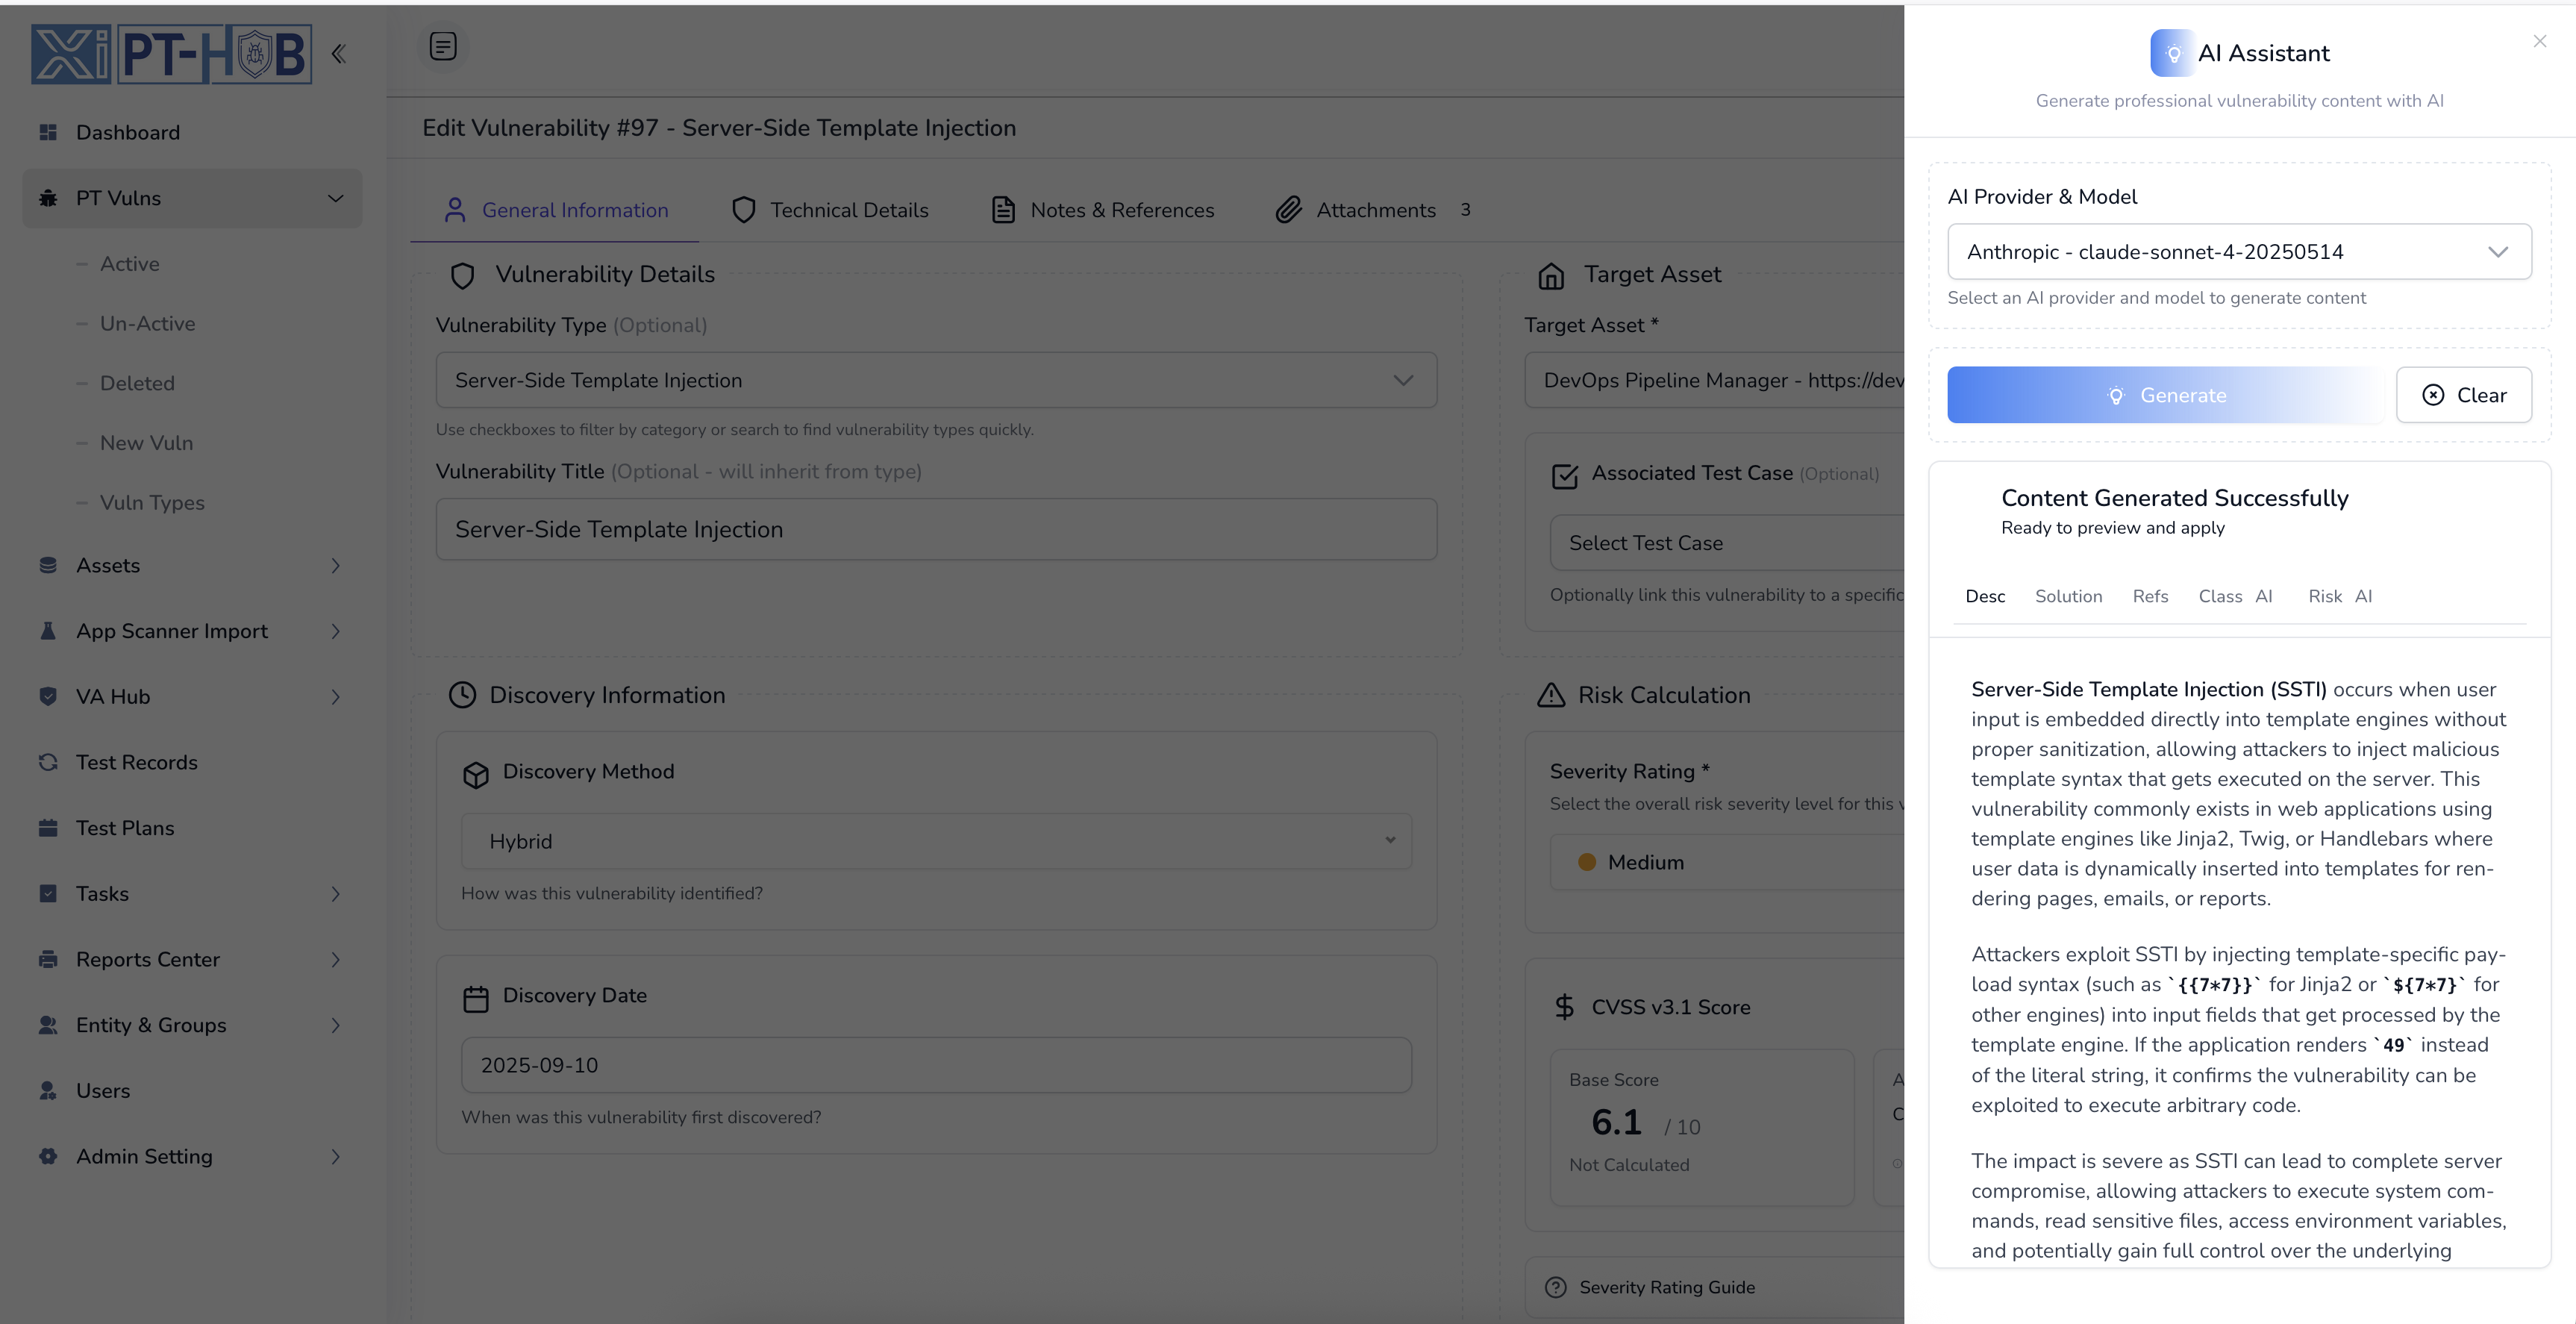Screen dimensions: 2576x1324
Task: Switch to the Solution tab
Action: point(2068,596)
